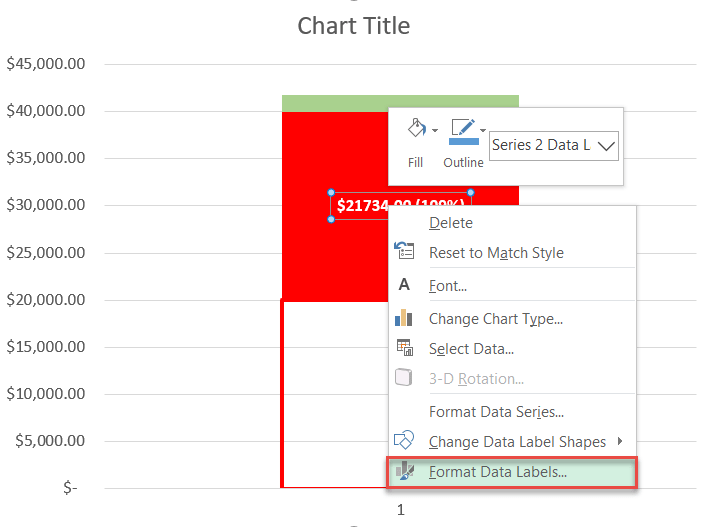Click the Outline pen icon
This screenshot has width=711, height=527.
[x=463, y=129]
